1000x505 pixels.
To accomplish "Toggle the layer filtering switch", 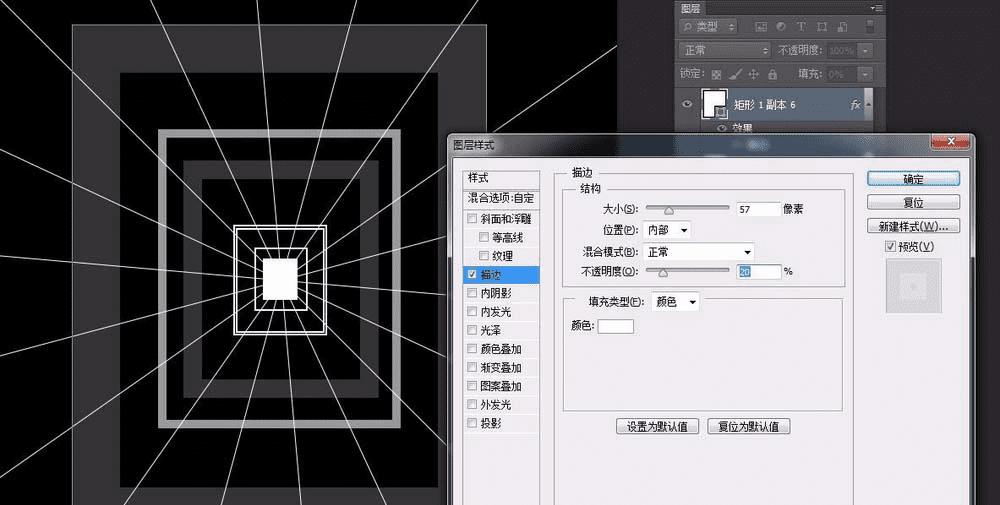I will pyautogui.click(x=870, y=27).
